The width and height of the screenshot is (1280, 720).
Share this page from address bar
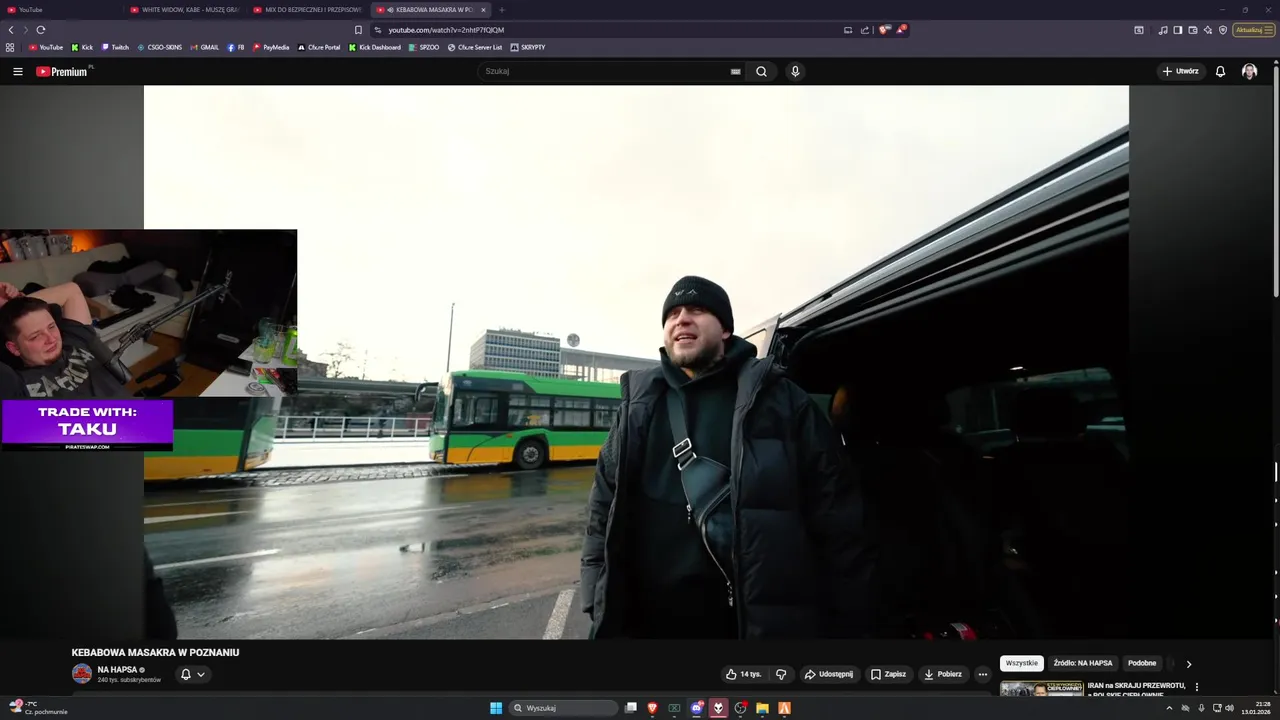click(x=865, y=30)
